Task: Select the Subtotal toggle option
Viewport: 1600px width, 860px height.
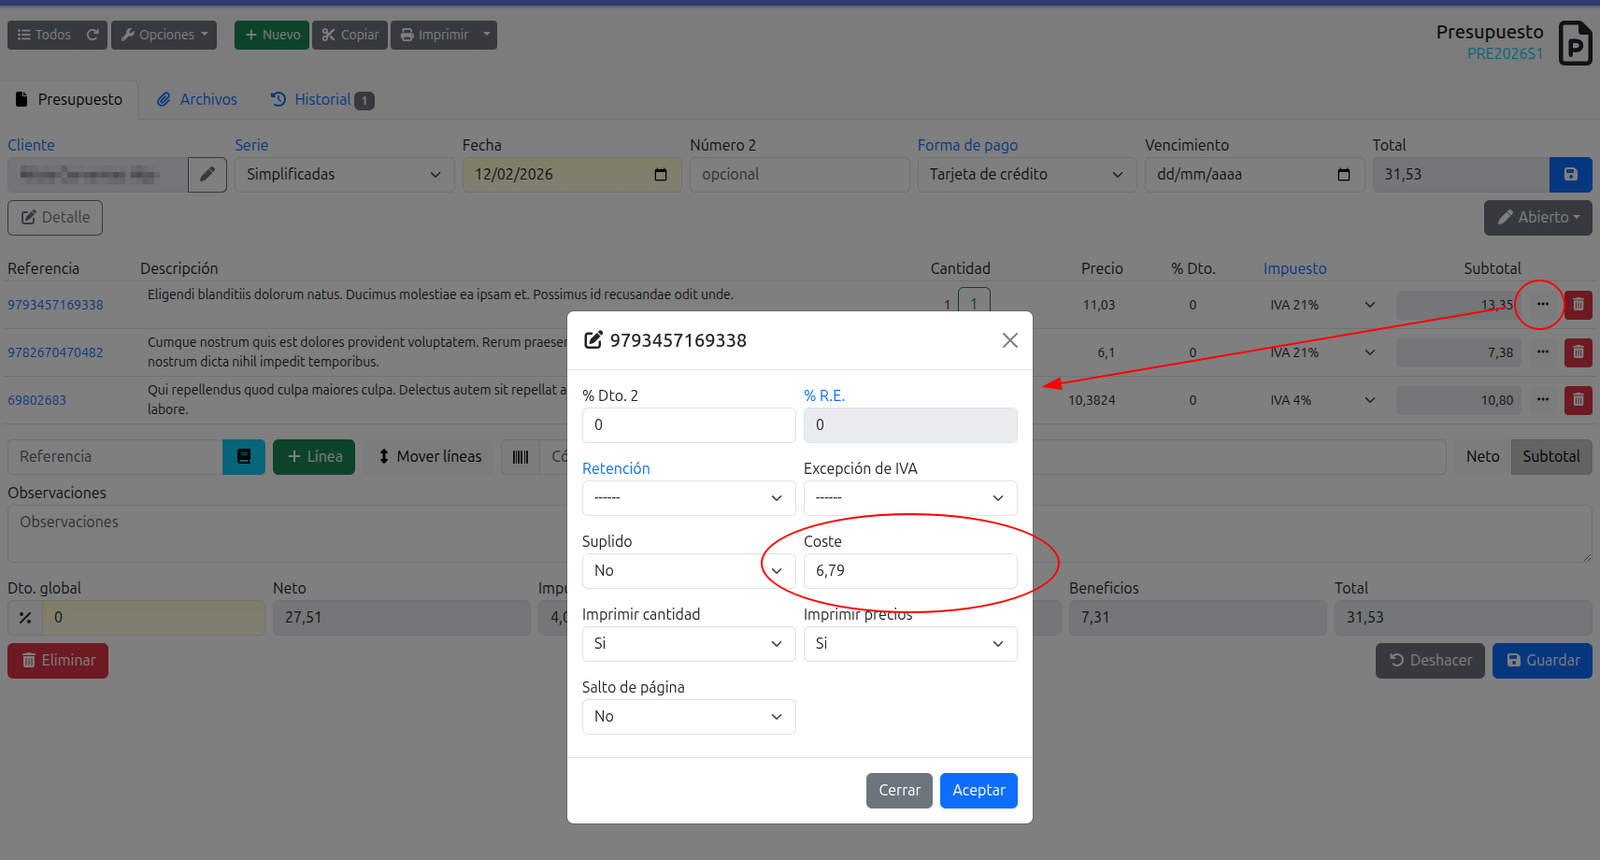Action: (x=1551, y=457)
